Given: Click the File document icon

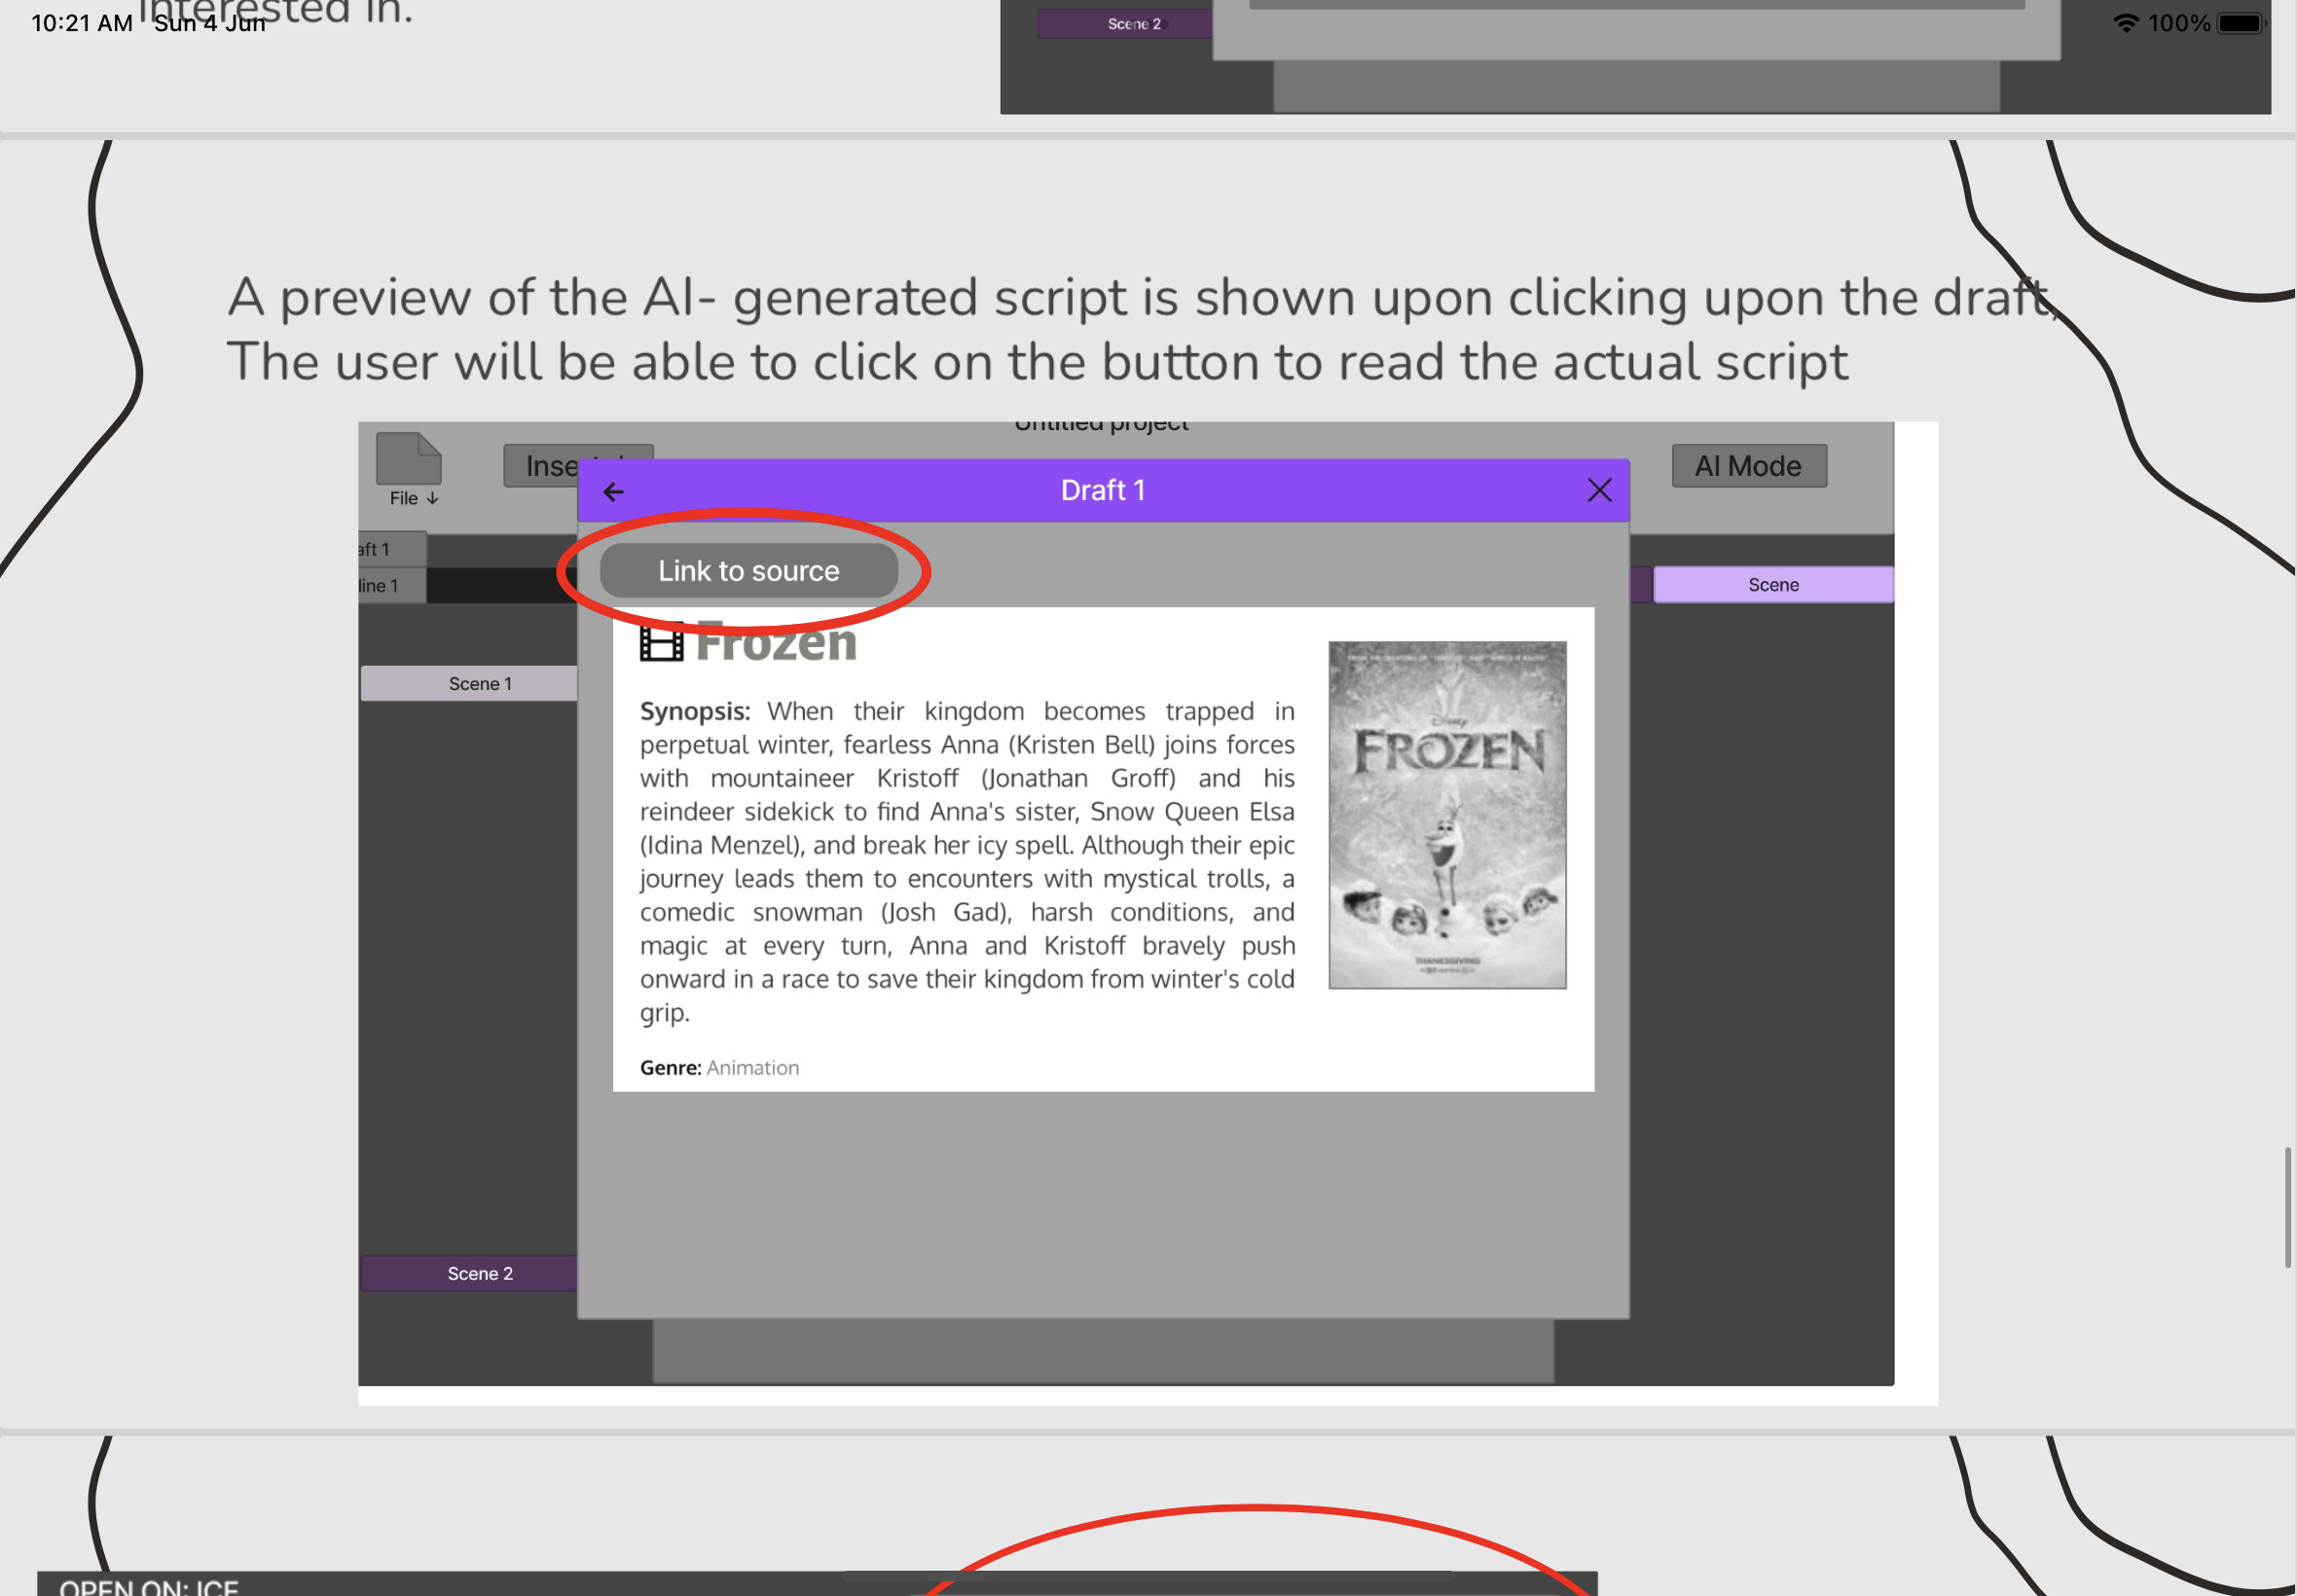Looking at the screenshot, I should (x=408, y=459).
